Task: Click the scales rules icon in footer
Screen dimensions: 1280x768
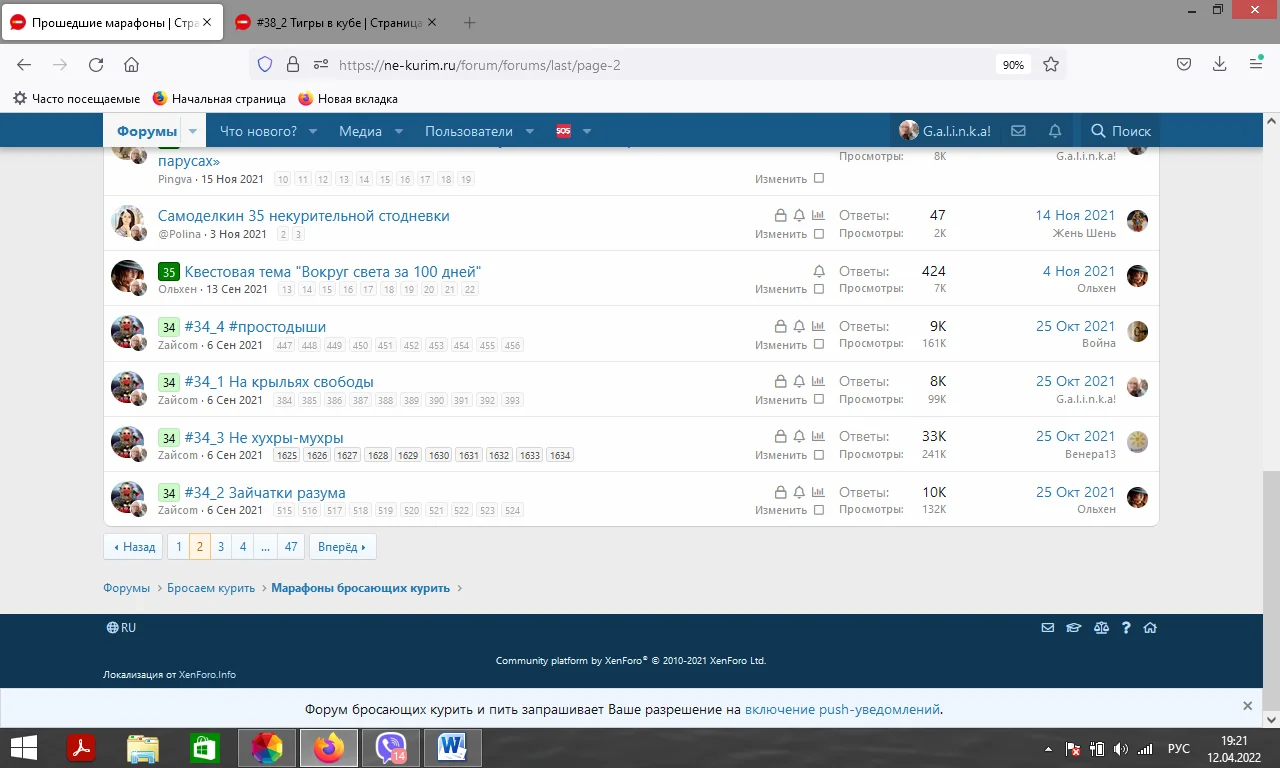Action: tap(1101, 628)
